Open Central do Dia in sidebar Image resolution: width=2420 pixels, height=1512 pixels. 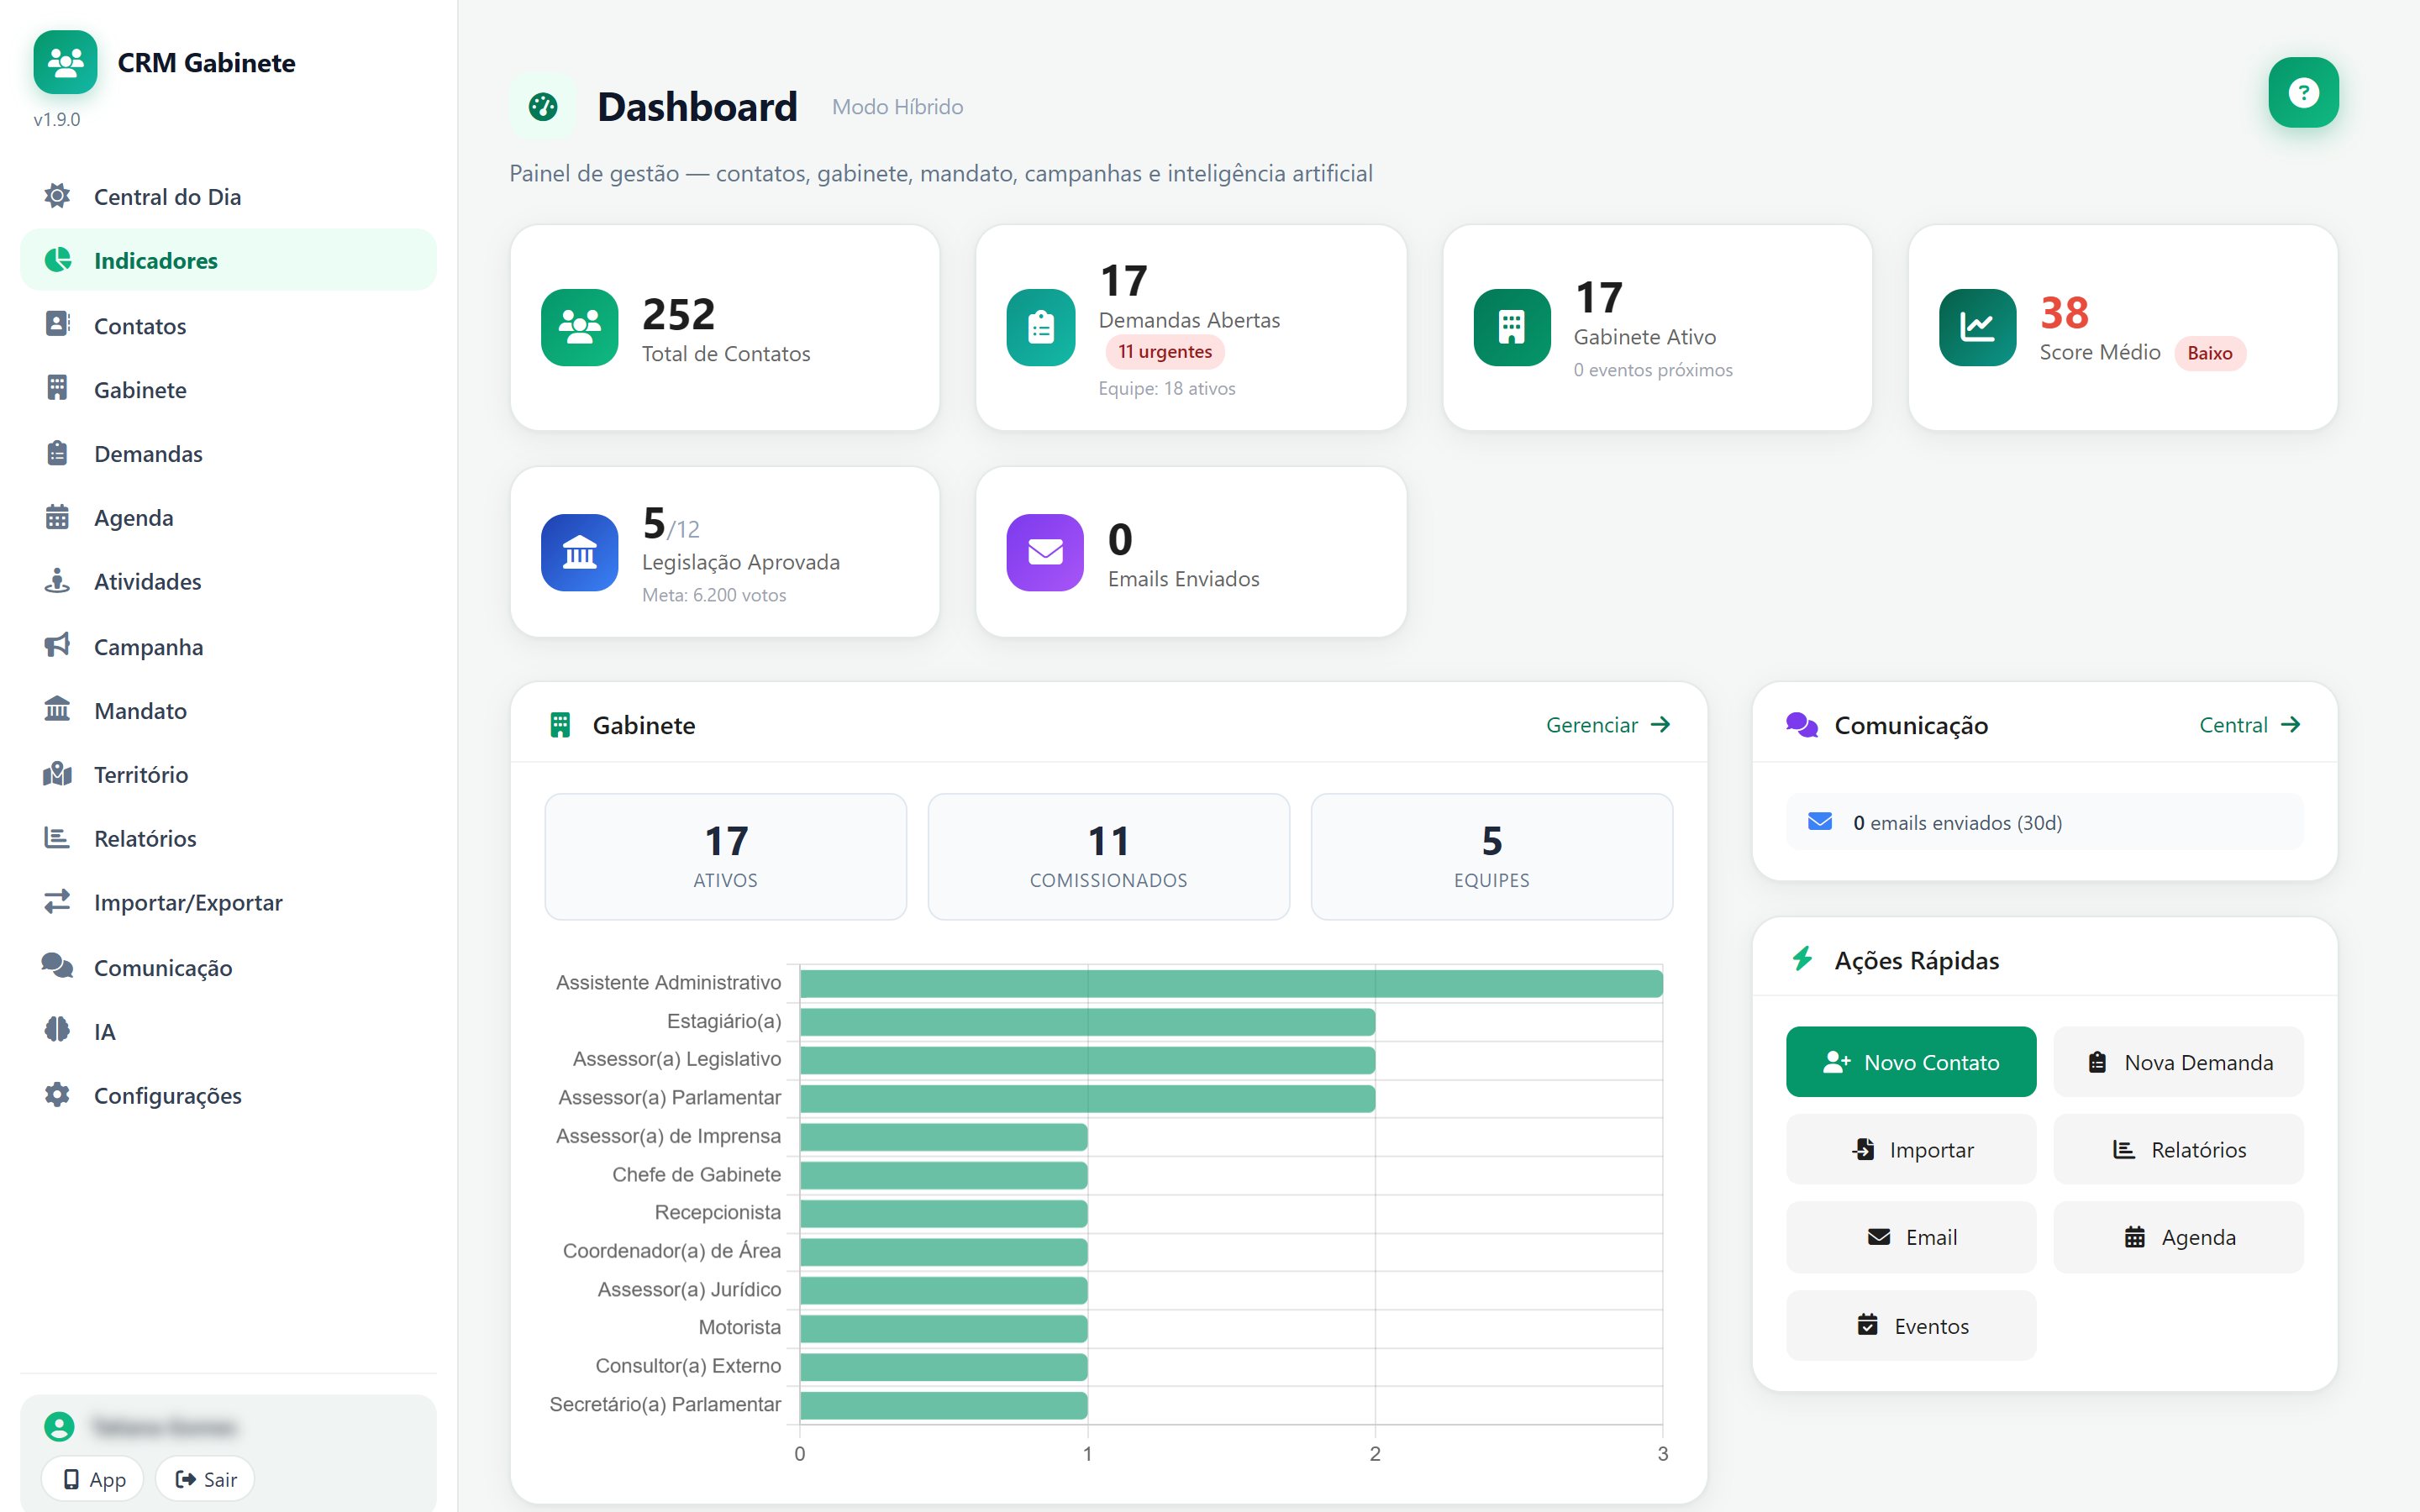click(228, 196)
